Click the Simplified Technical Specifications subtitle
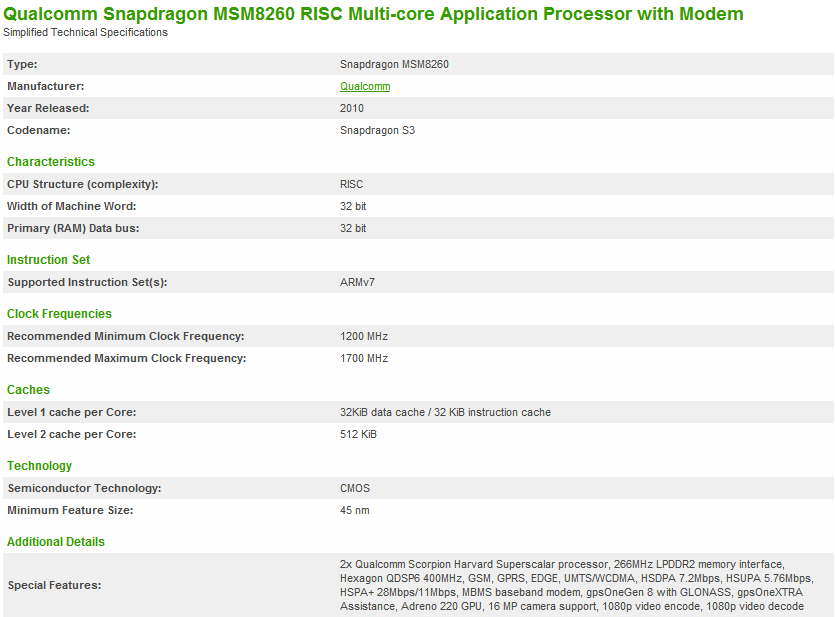835x617 pixels. 86,32
